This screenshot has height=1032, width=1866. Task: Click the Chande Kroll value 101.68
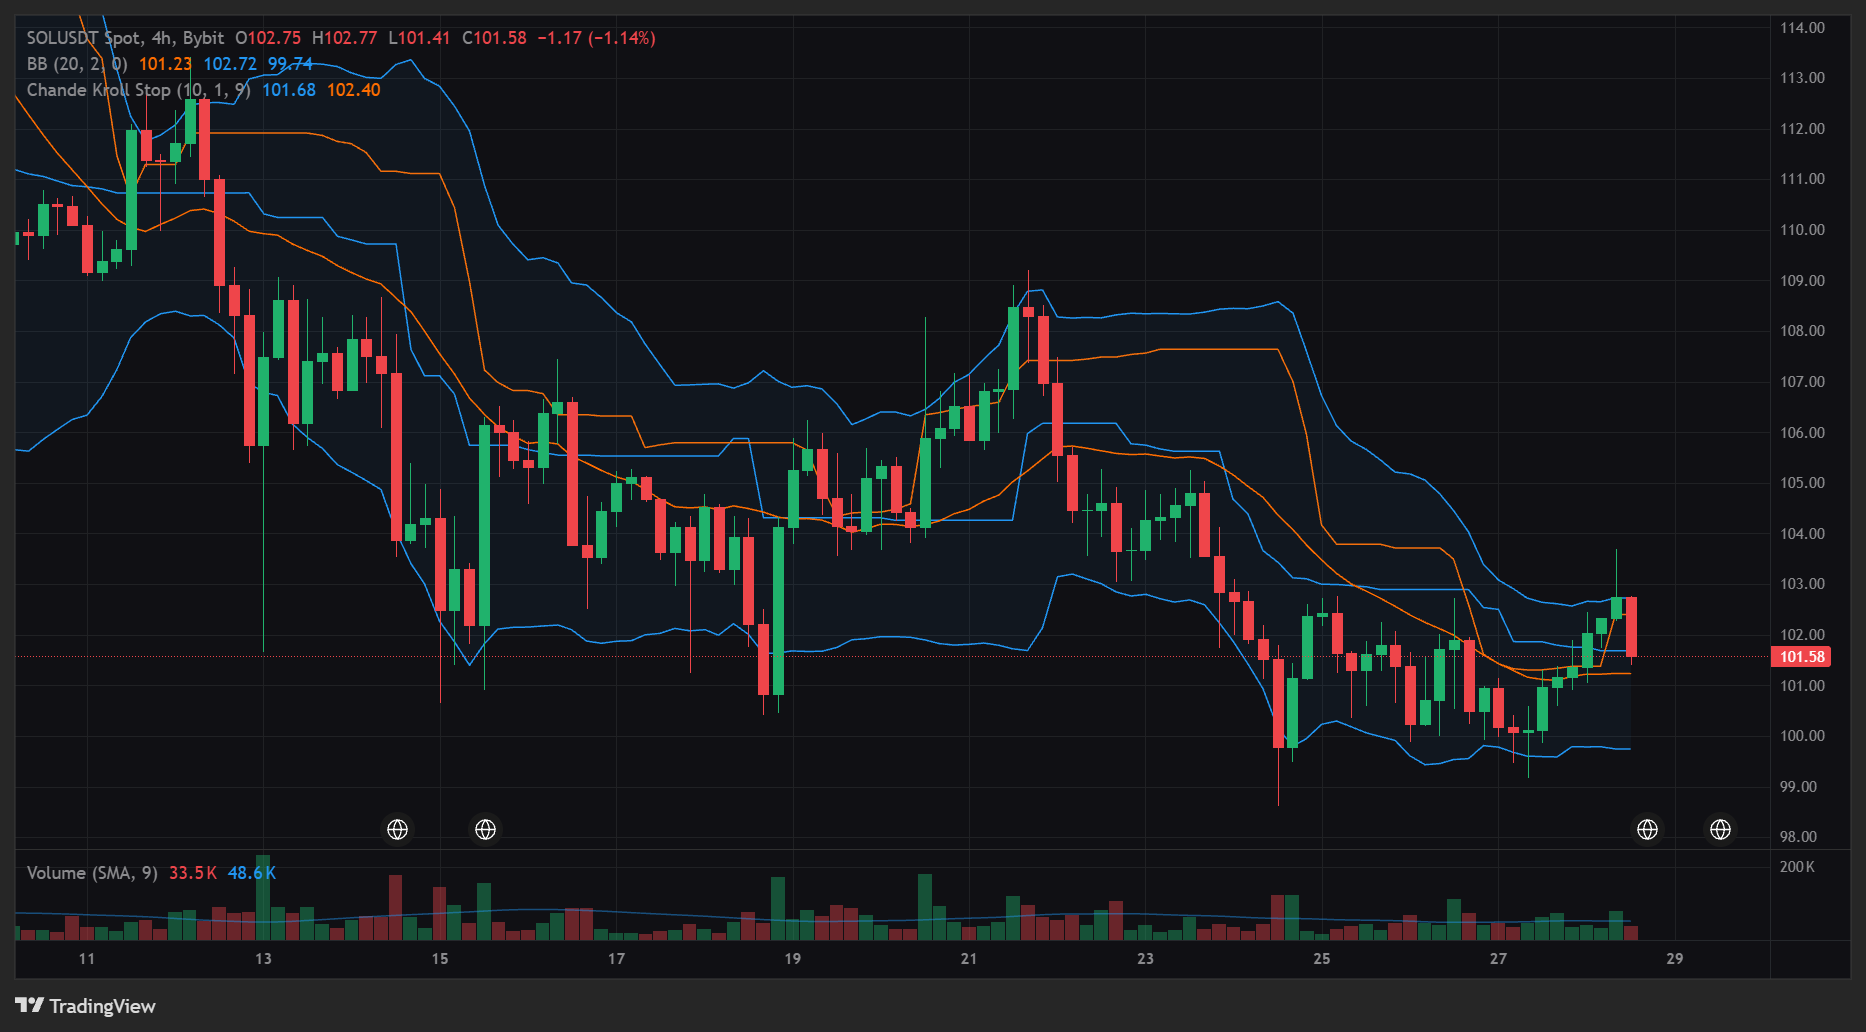pyautogui.click(x=289, y=90)
